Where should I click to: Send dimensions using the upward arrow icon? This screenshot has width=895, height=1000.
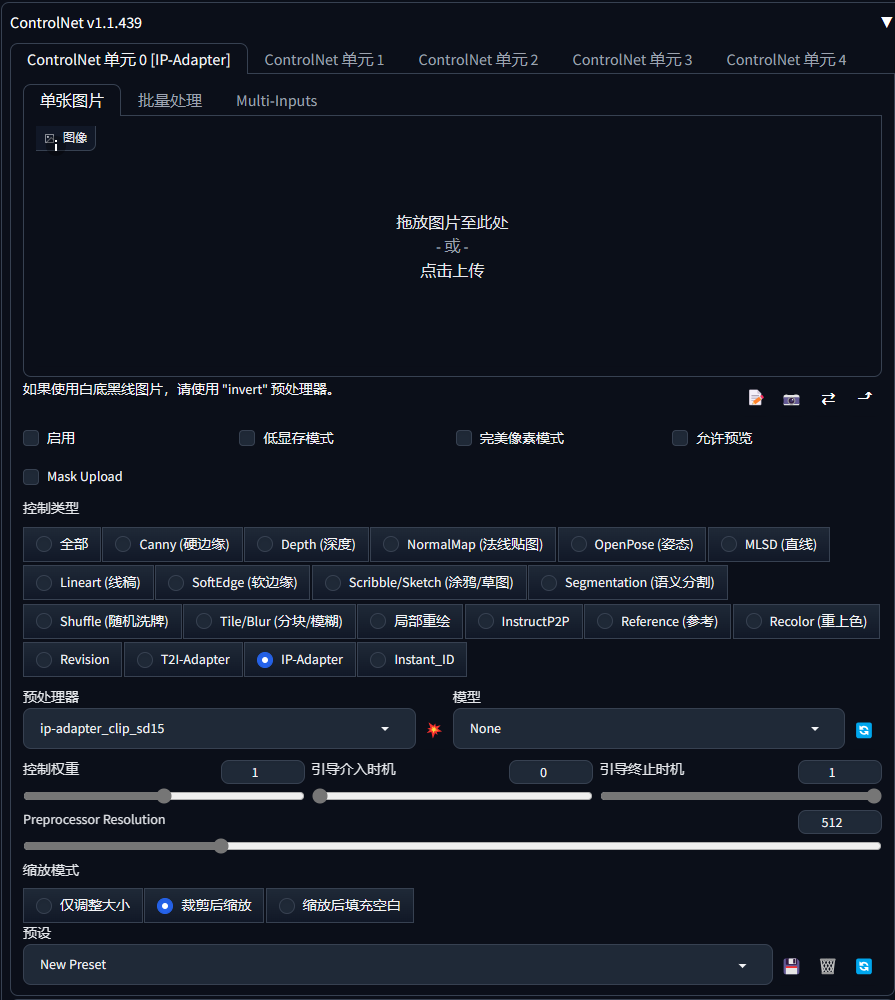864,398
